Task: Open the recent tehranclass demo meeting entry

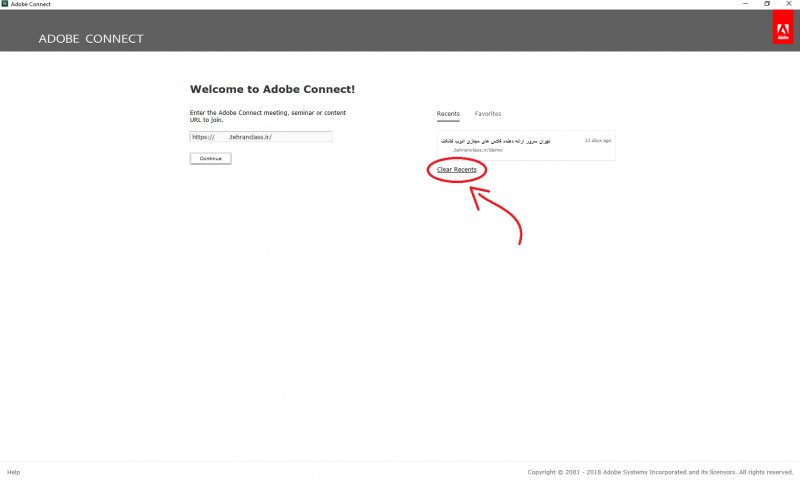Action: click(x=526, y=146)
